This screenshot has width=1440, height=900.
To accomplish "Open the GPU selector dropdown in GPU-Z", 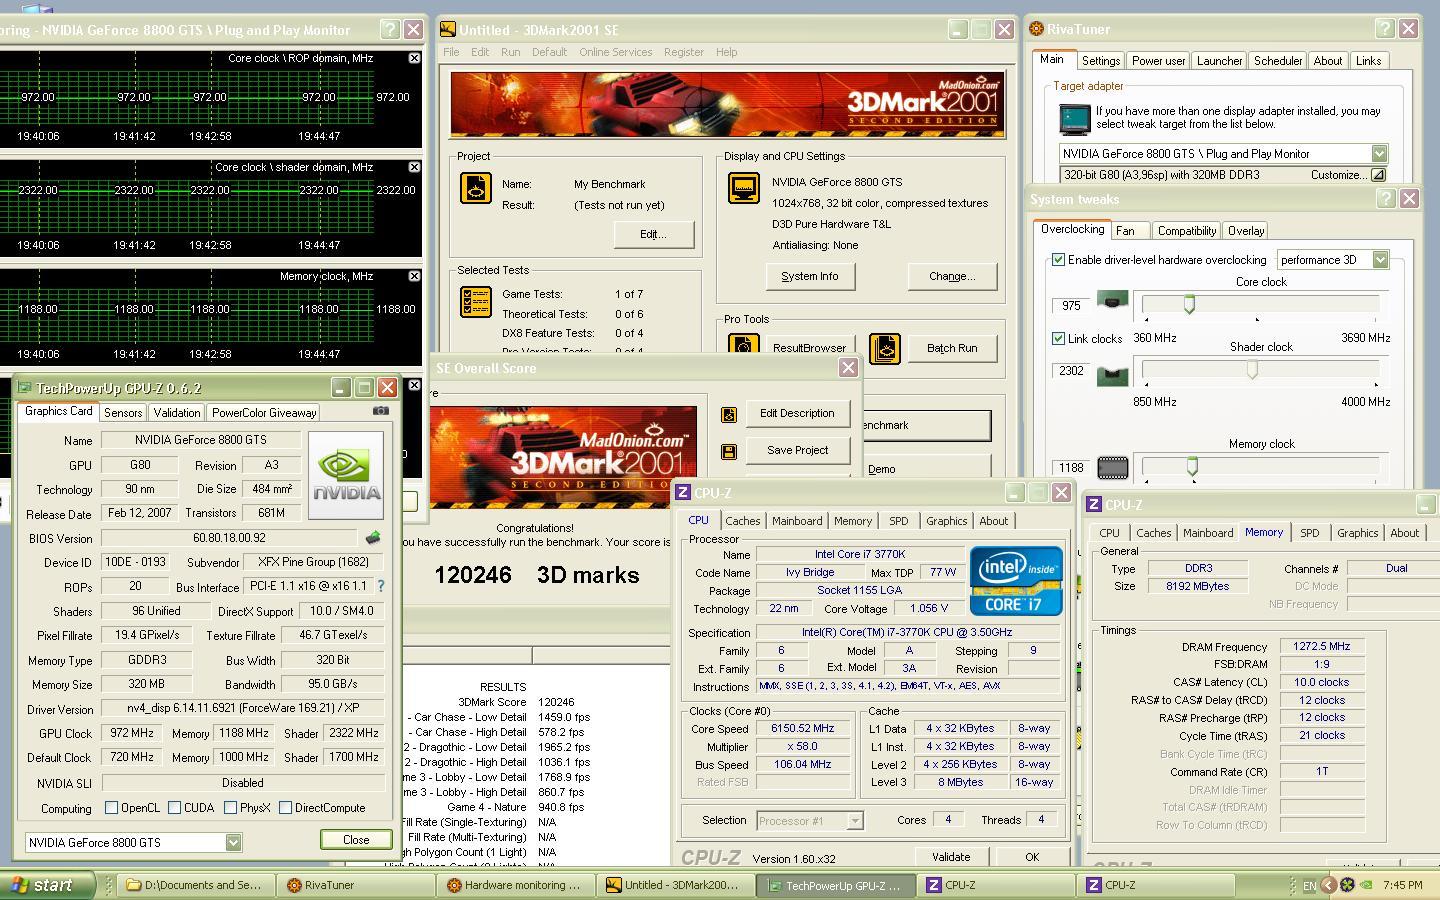I will point(232,842).
